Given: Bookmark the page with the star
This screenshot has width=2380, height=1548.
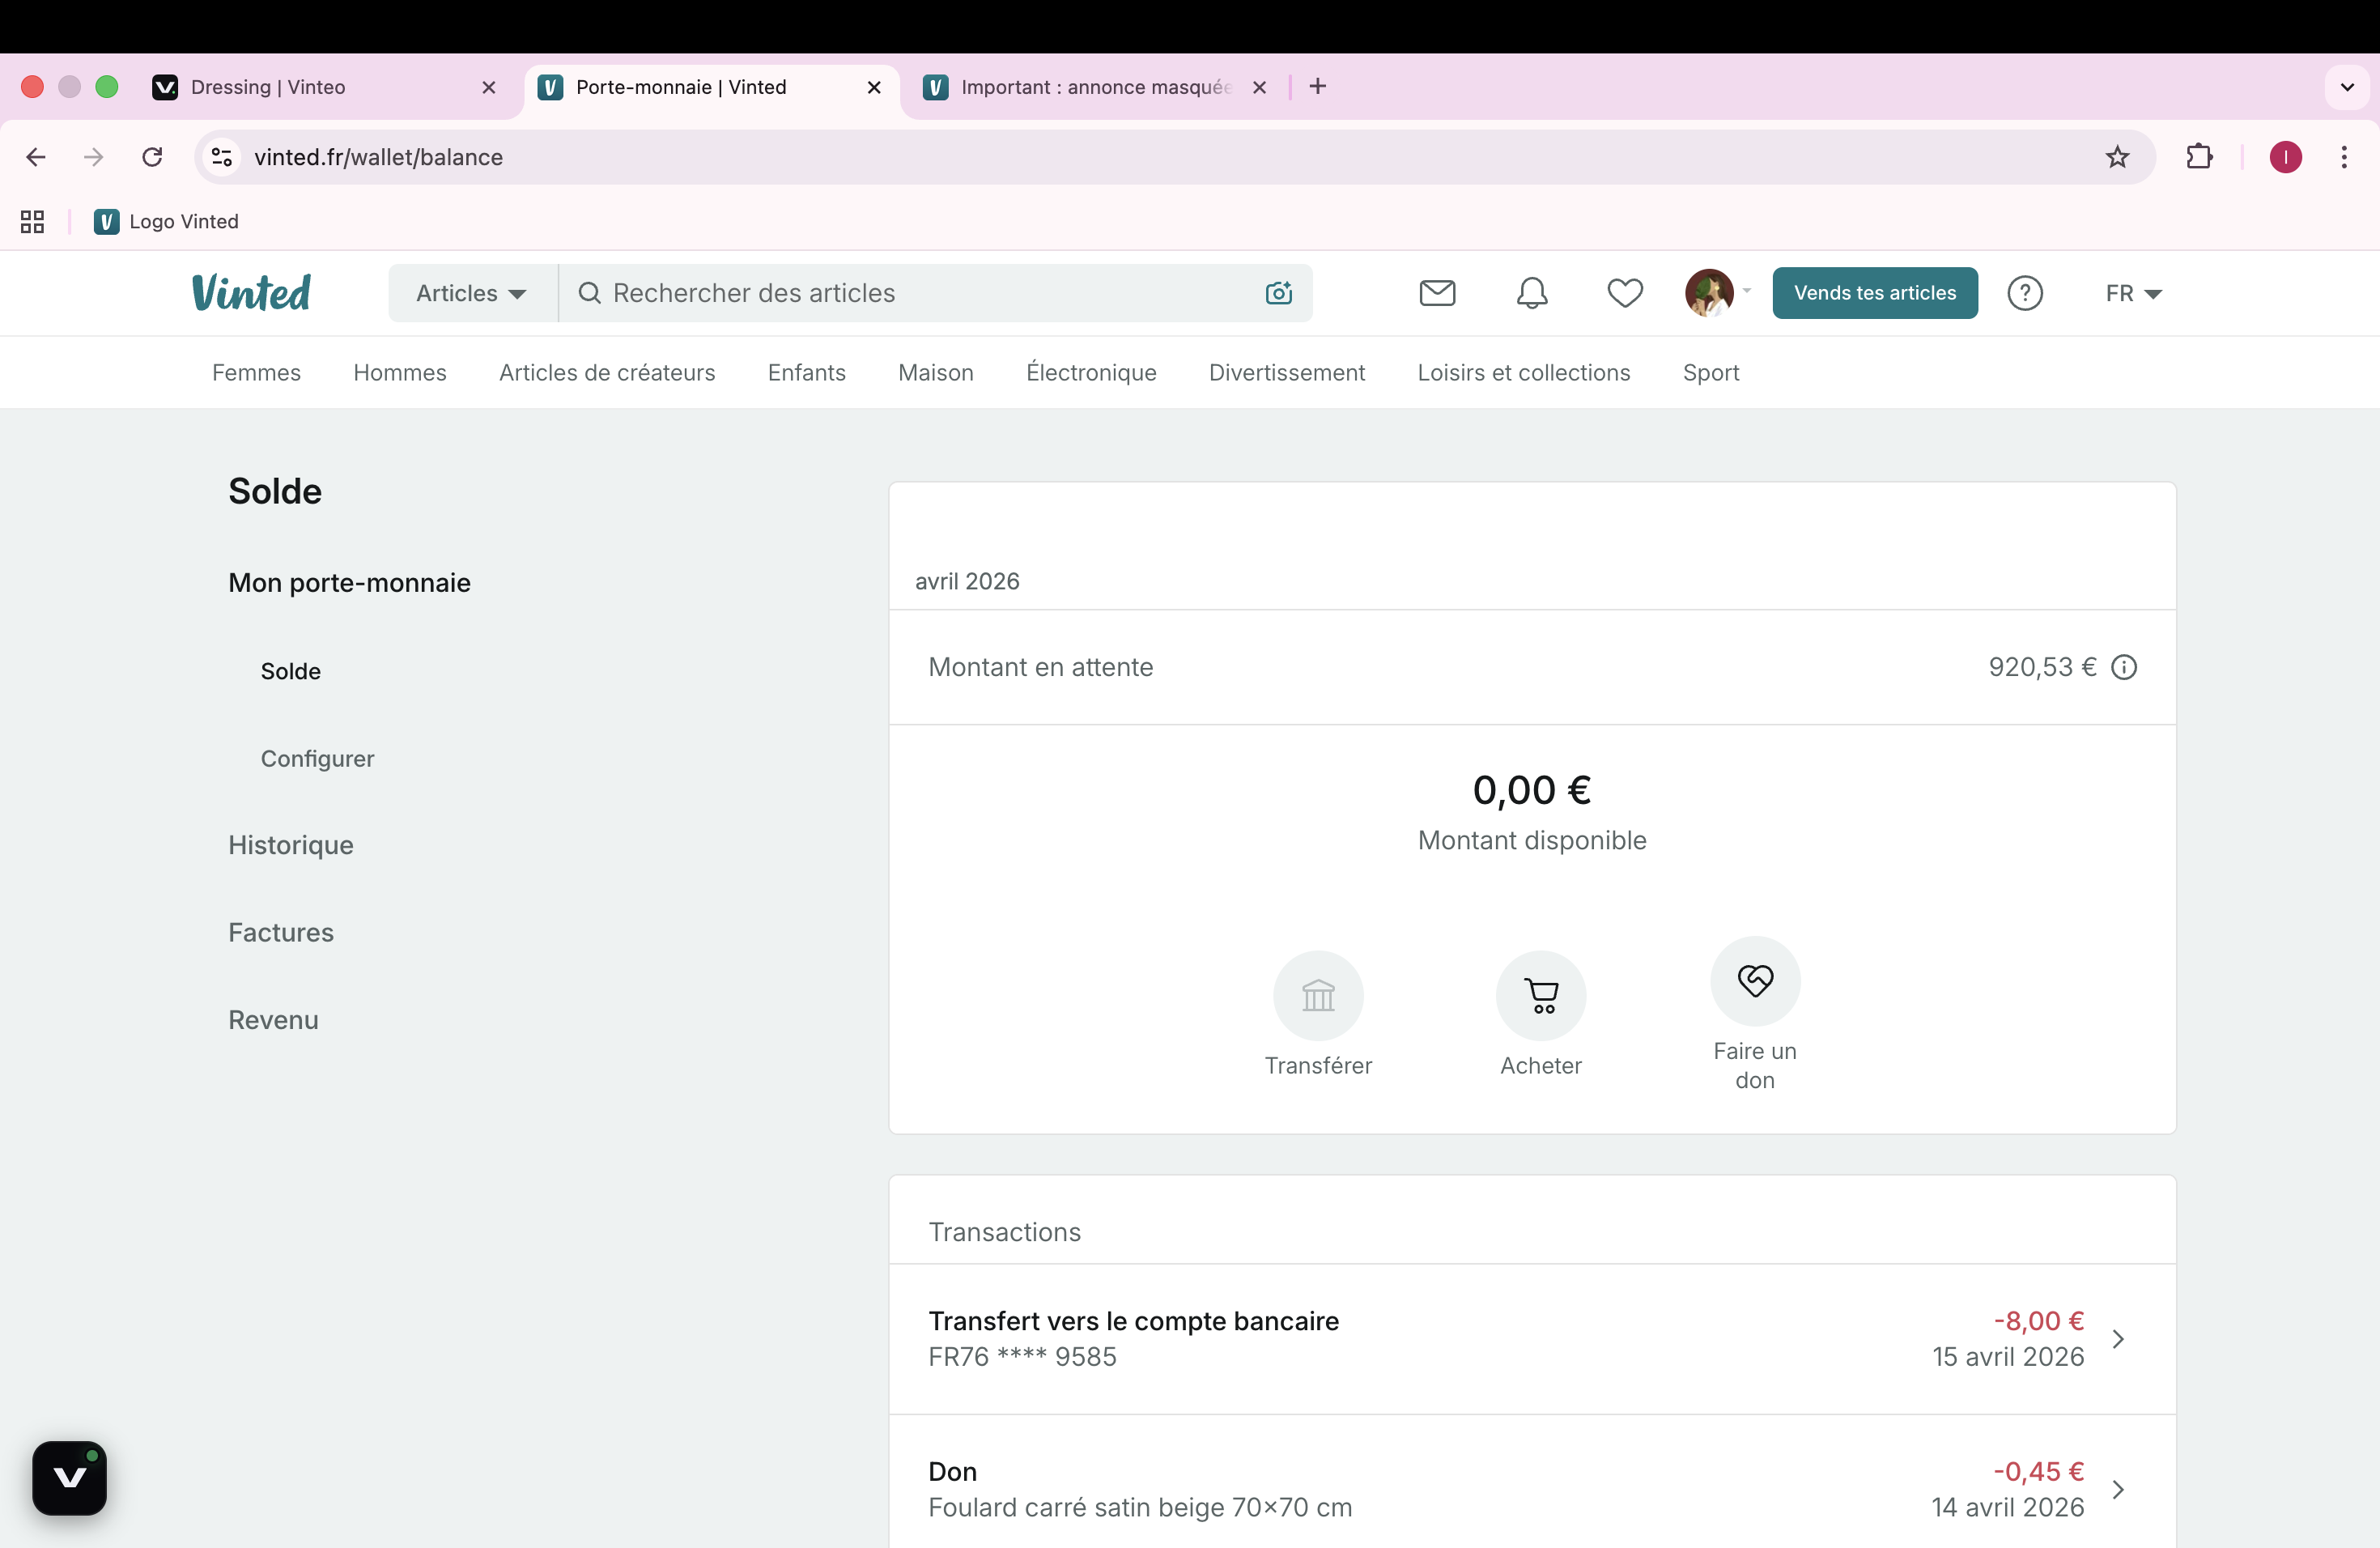Looking at the screenshot, I should [x=2117, y=157].
